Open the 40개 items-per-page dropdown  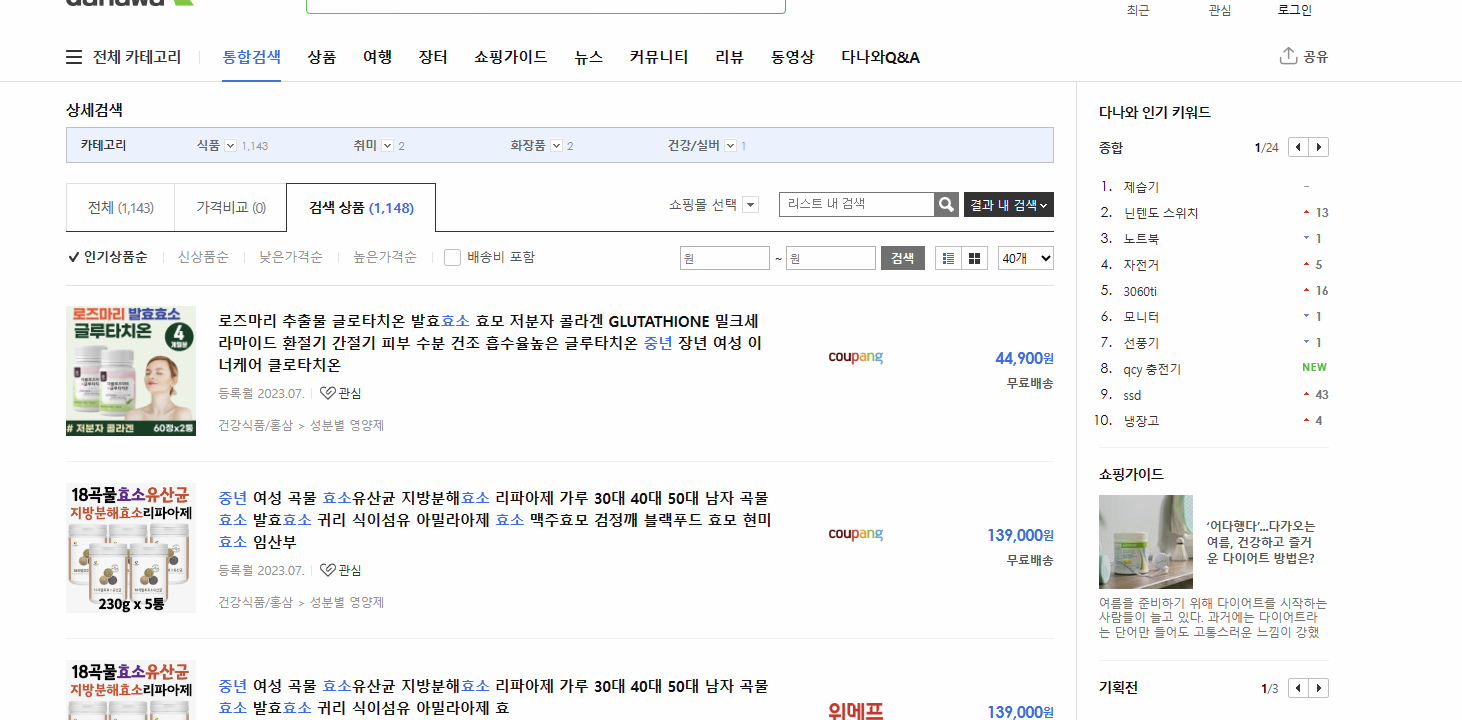(x=1024, y=257)
